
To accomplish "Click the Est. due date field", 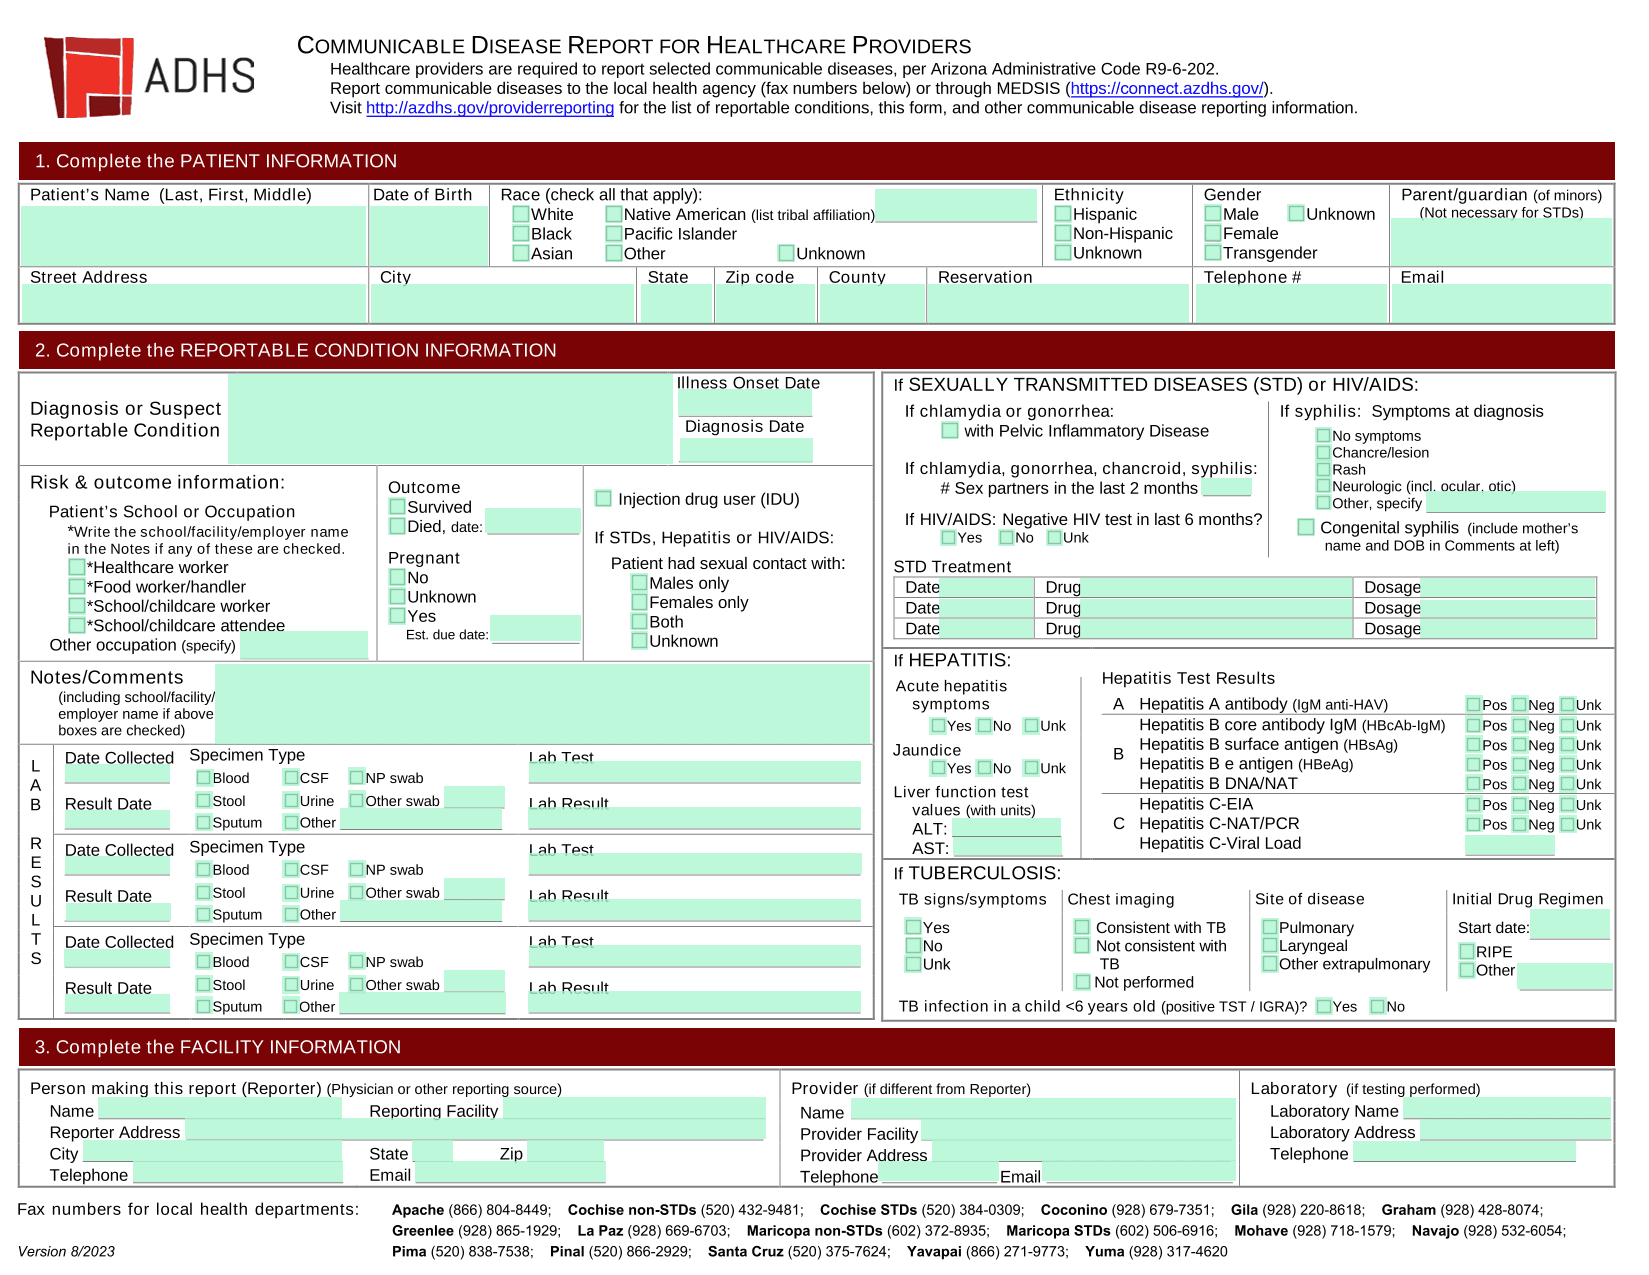I will [535, 629].
